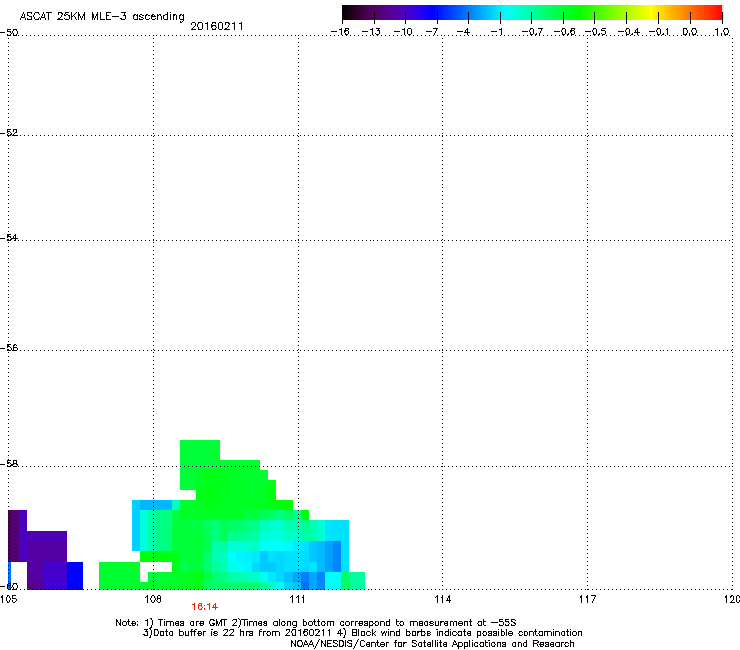The height and width of the screenshot is (650, 740).
Task: Click the longitude label 111
Action: click(x=297, y=599)
